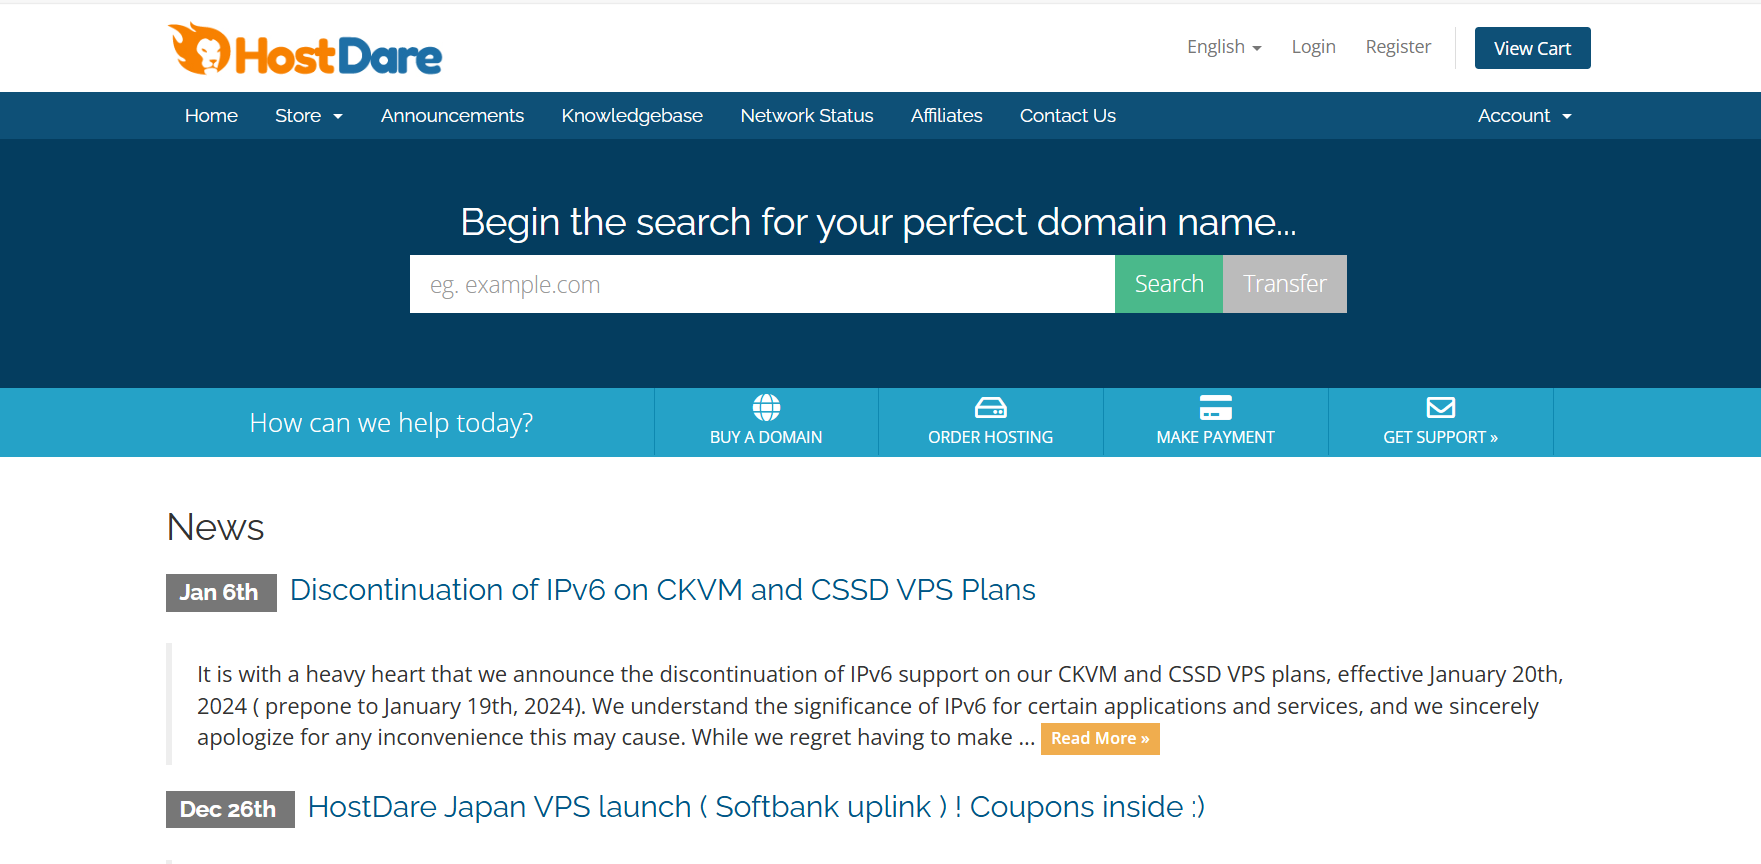The width and height of the screenshot is (1761, 864).
Task: Click the globe icon for Buy a Domain
Action: click(766, 408)
